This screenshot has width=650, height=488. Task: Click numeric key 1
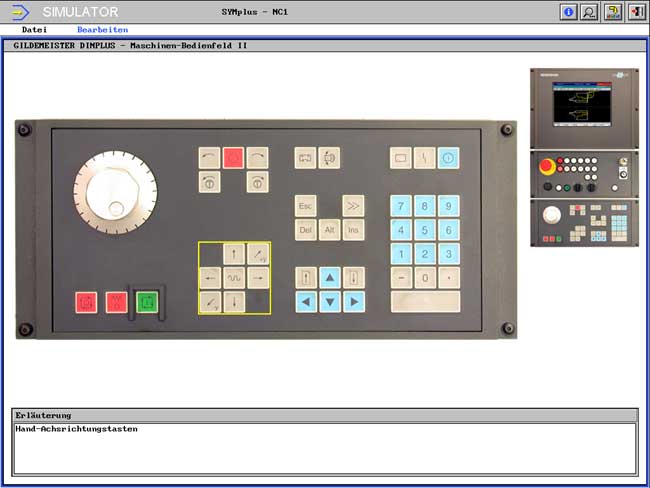tap(401, 254)
